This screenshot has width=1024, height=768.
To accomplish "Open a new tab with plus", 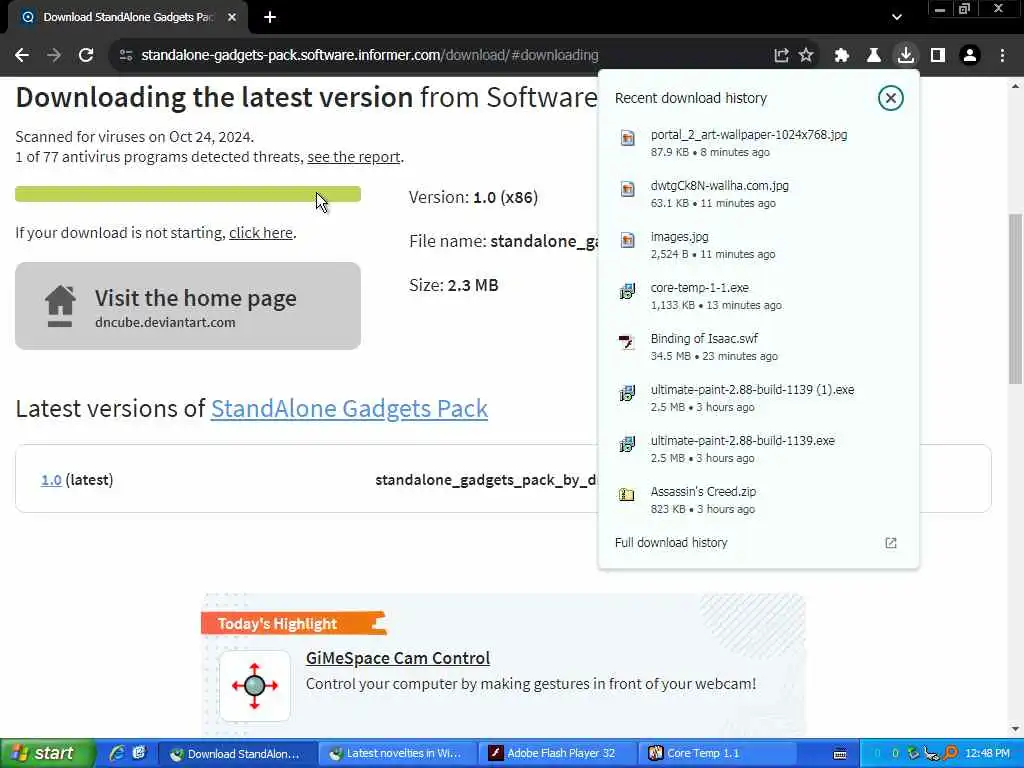I will click(270, 17).
